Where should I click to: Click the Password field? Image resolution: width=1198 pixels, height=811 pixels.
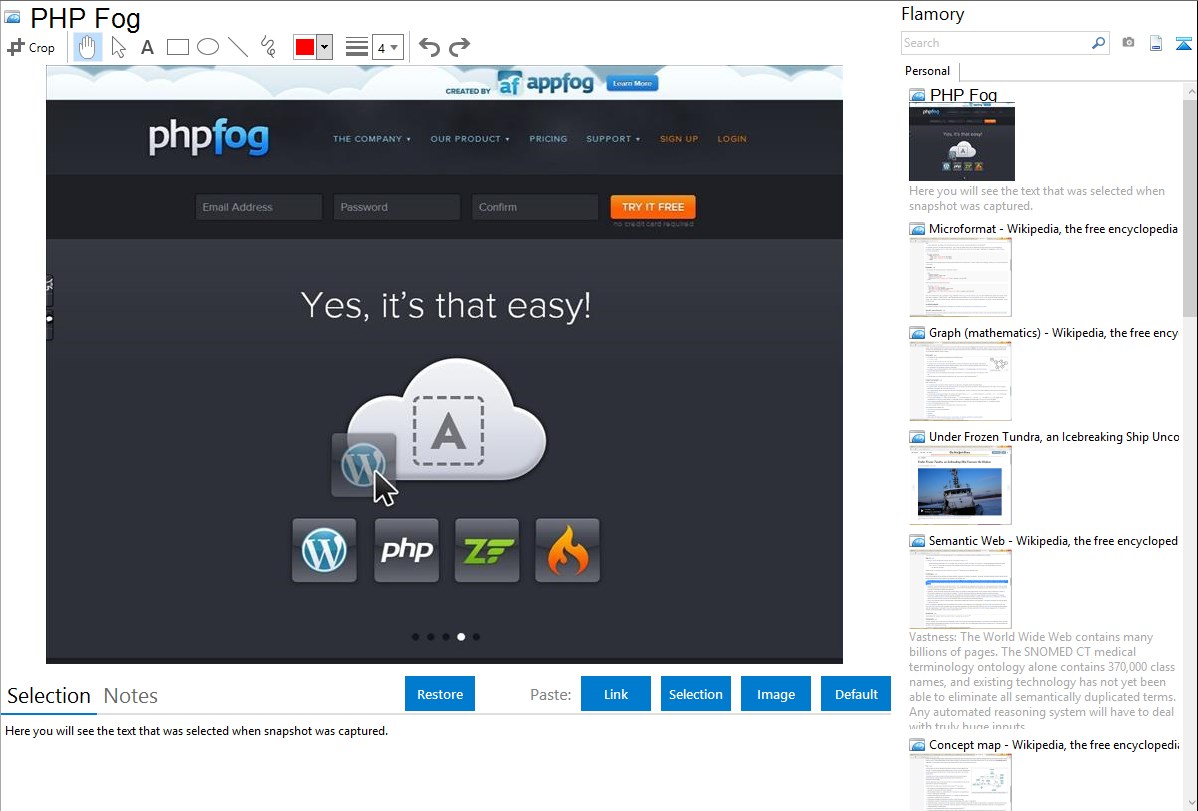tap(397, 207)
